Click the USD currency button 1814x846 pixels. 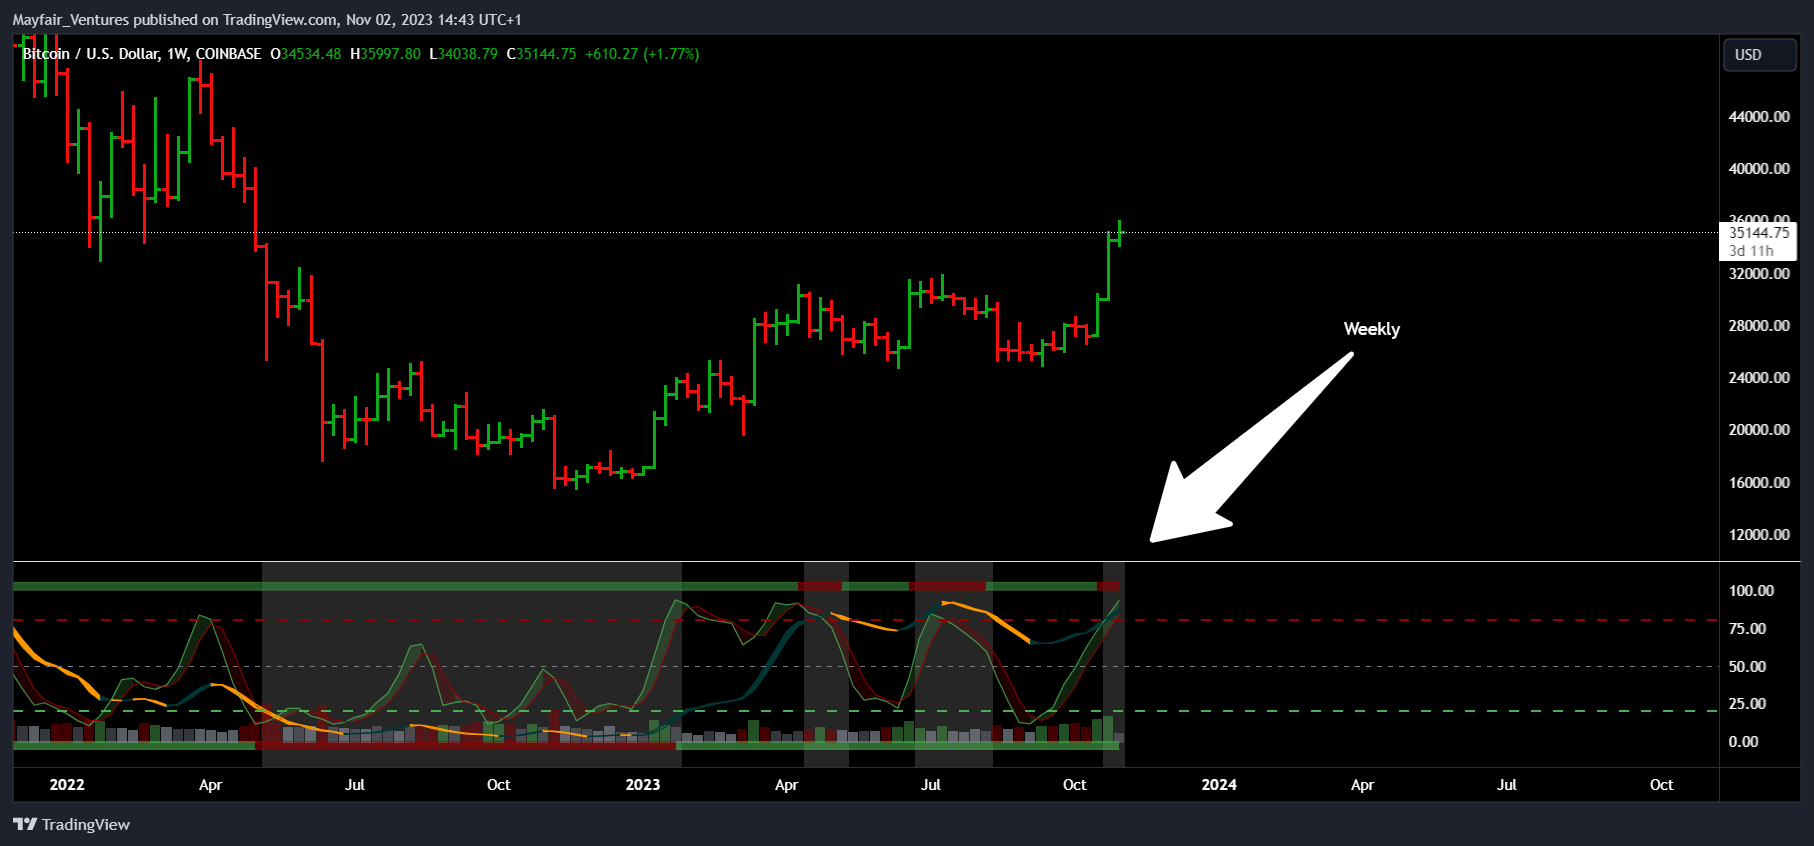[1759, 55]
